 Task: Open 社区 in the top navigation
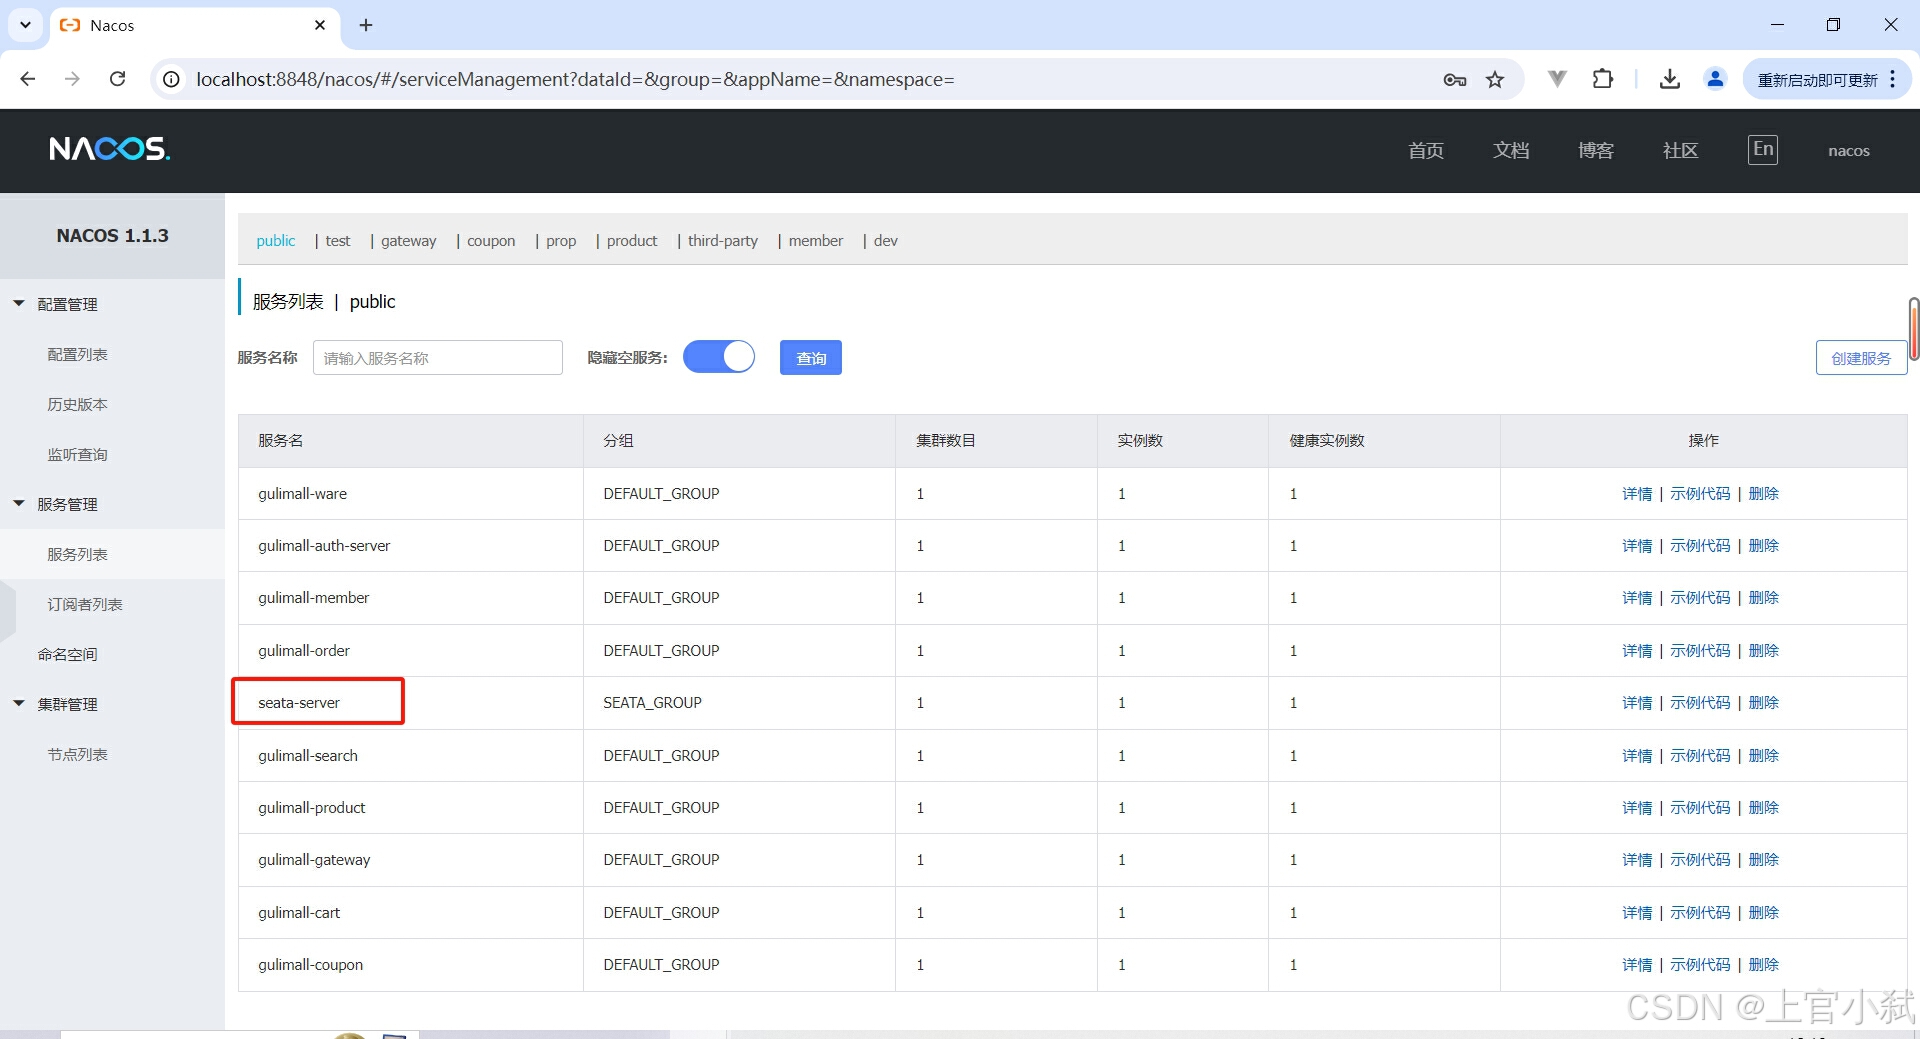coord(1681,150)
